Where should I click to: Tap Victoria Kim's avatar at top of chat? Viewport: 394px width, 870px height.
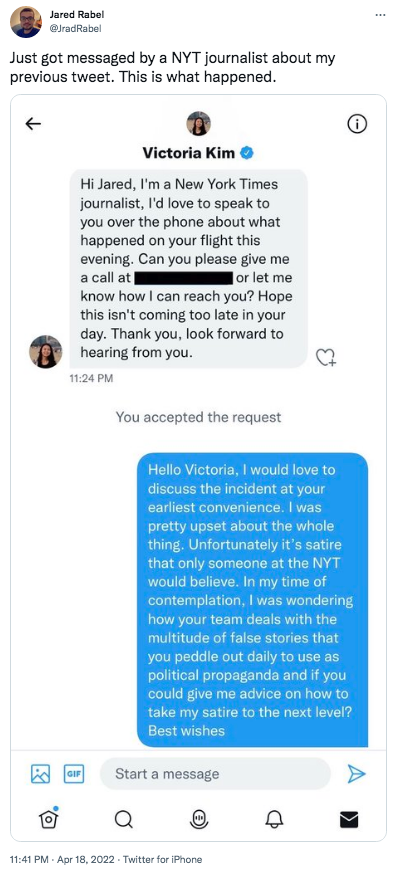198,124
